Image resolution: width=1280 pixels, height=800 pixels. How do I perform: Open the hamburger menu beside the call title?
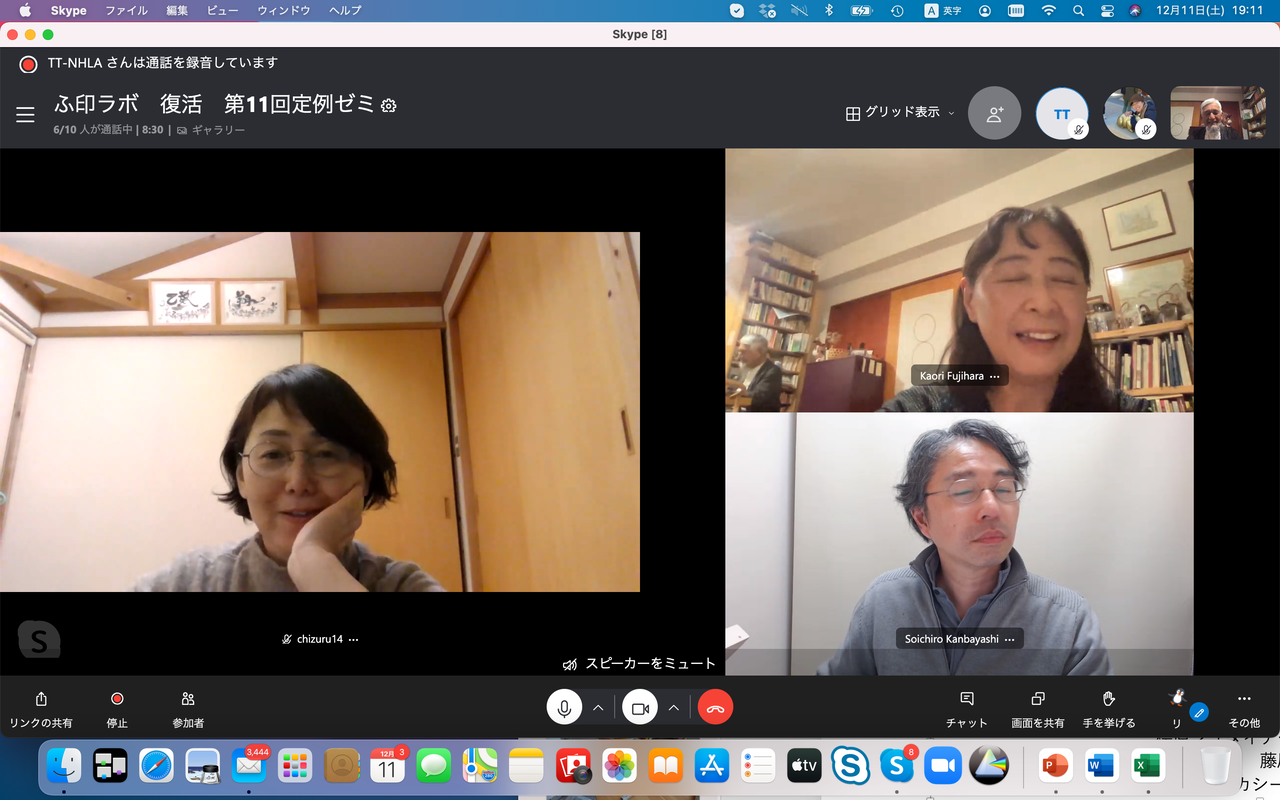click(x=25, y=115)
